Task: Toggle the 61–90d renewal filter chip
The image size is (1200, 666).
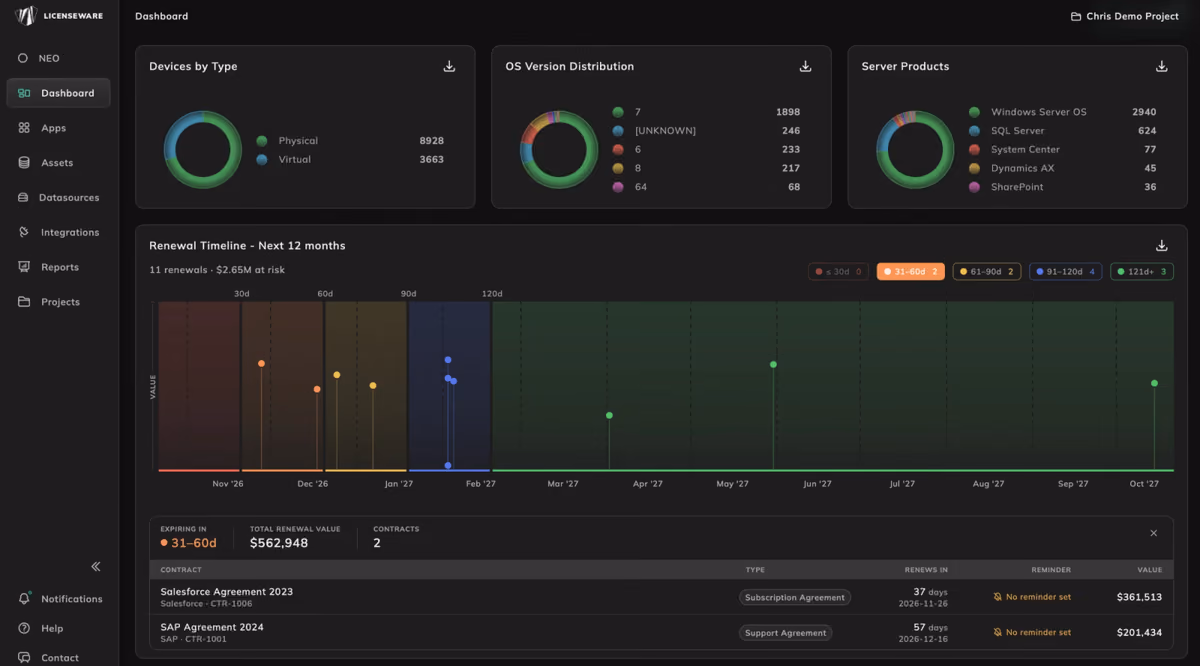Action: (x=986, y=271)
